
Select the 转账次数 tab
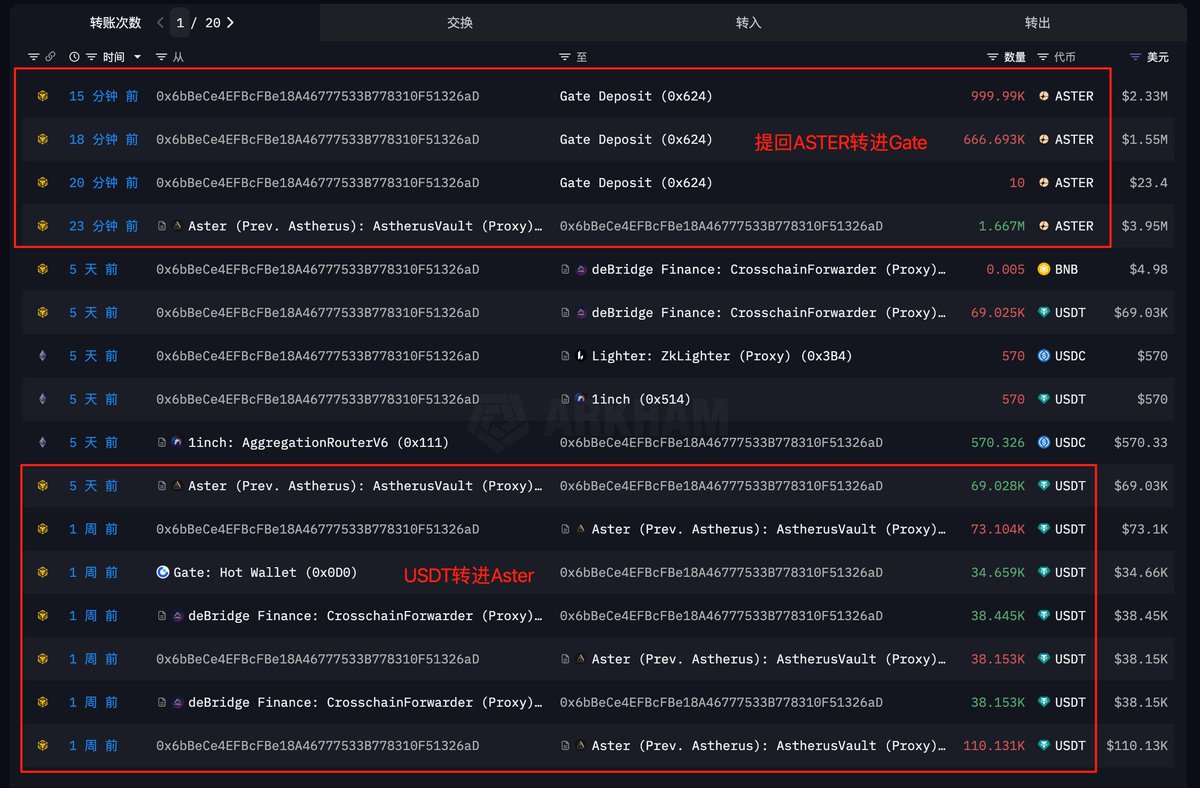[x=115, y=22]
